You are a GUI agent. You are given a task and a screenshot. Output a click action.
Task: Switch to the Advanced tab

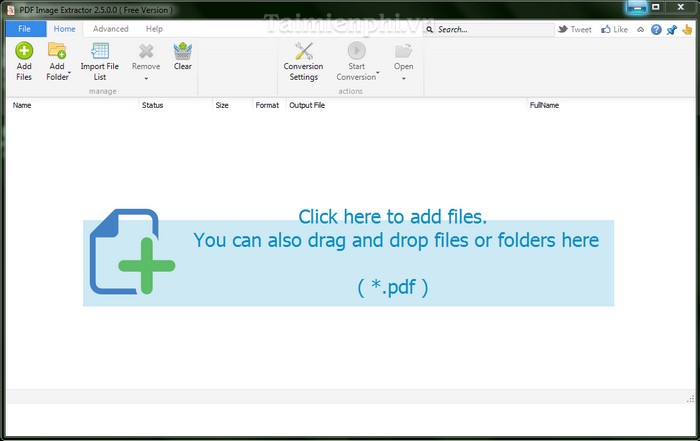pyautogui.click(x=111, y=29)
